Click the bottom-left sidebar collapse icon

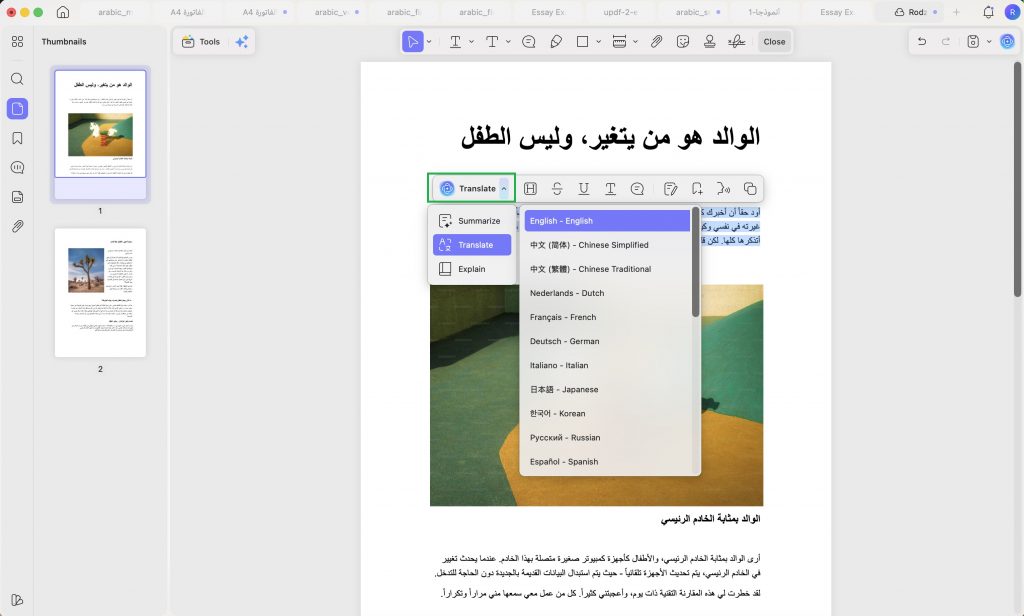pyautogui.click(x=18, y=600)
